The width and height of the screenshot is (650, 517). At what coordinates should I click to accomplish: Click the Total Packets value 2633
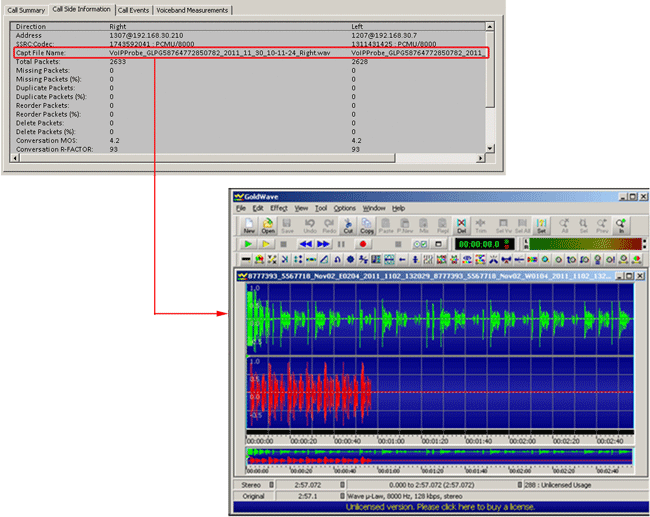(x=118, y=61)
